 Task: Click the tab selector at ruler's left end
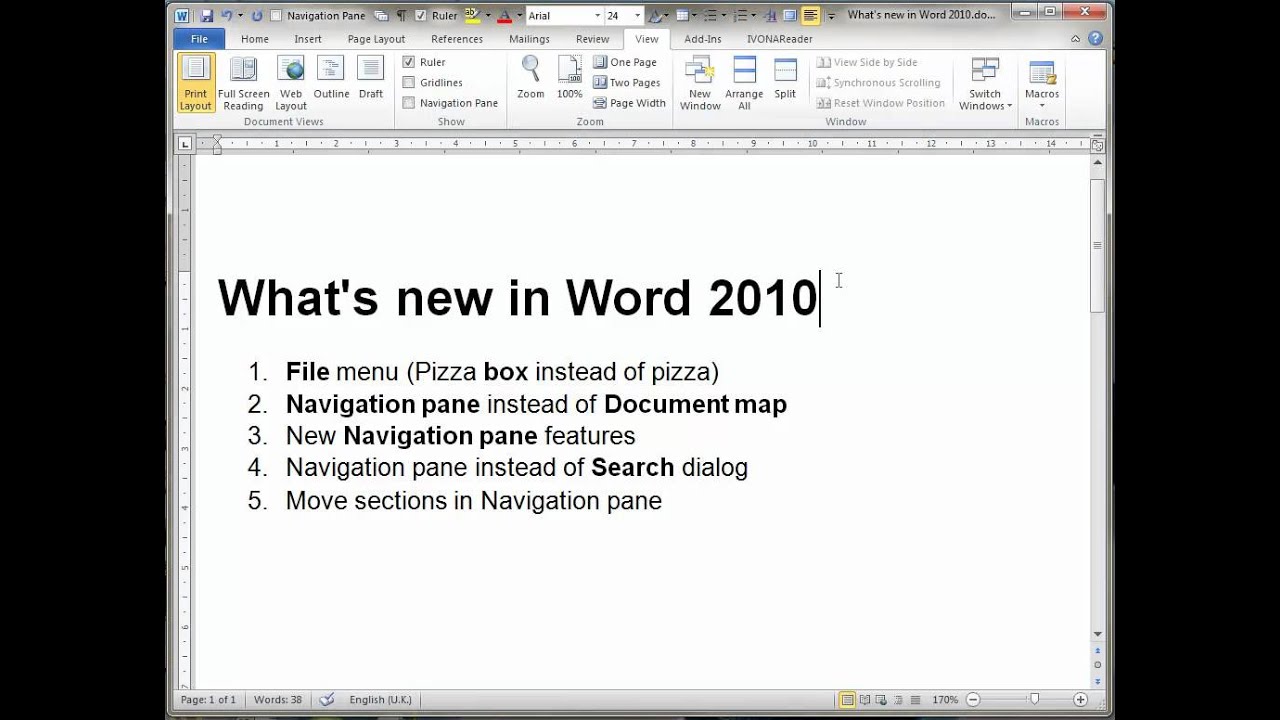[184, 144]
